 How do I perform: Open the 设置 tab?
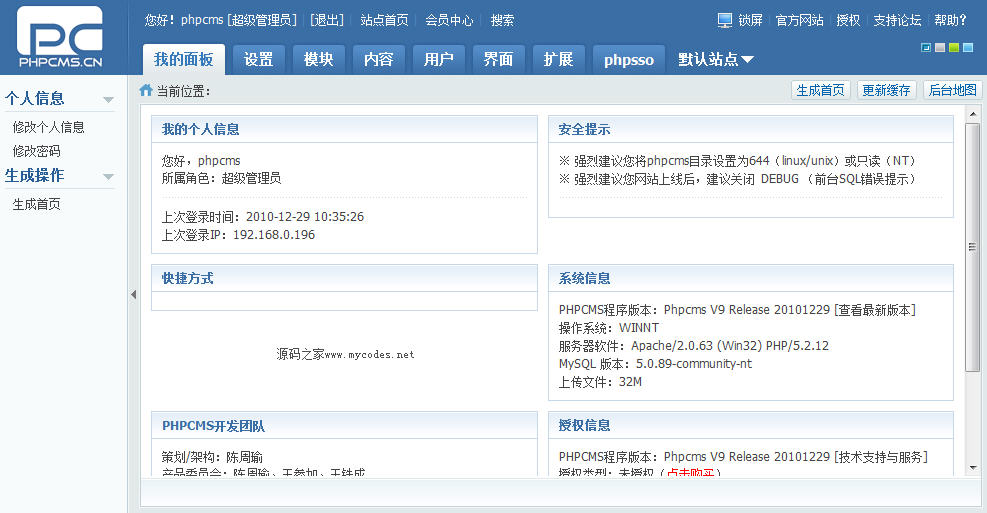tap(259, 59)
